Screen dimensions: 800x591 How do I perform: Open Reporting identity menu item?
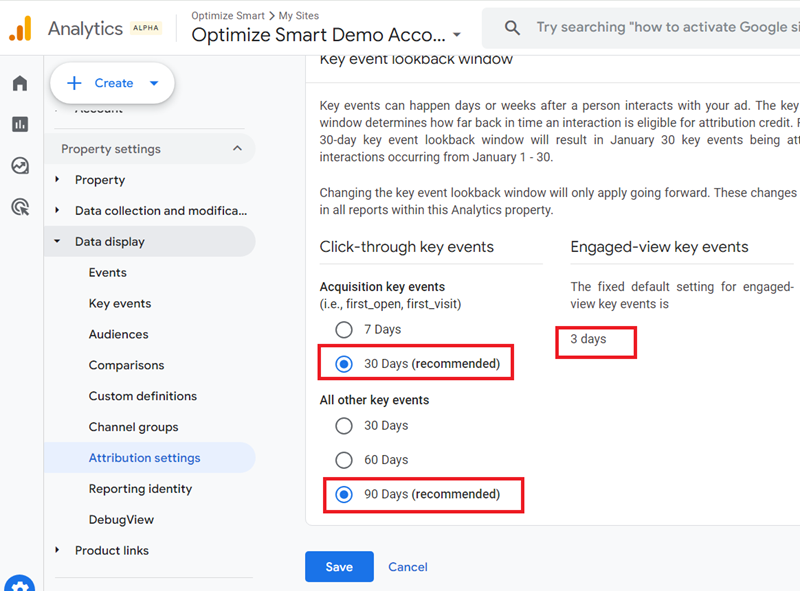[140, 489]
